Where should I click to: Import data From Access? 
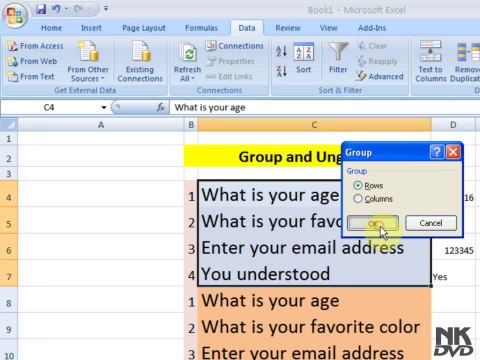point(35,46)
